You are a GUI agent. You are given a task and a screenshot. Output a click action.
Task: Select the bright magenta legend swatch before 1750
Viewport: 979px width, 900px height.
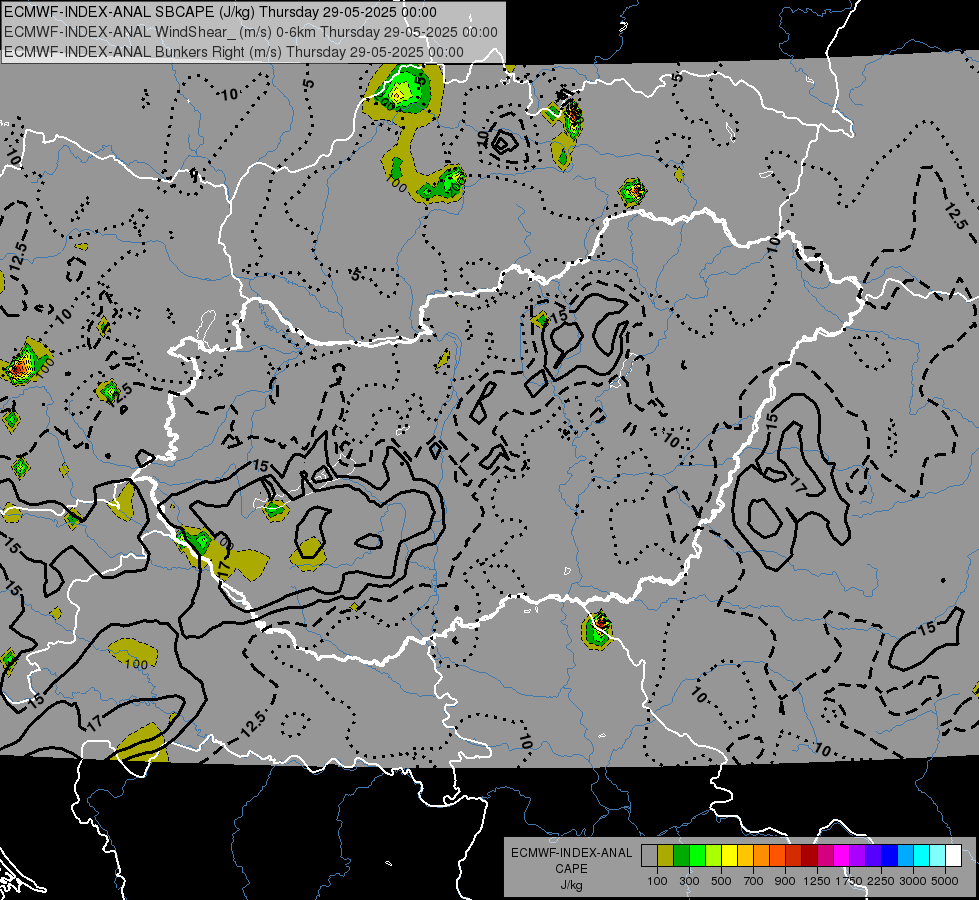point(842,856)
